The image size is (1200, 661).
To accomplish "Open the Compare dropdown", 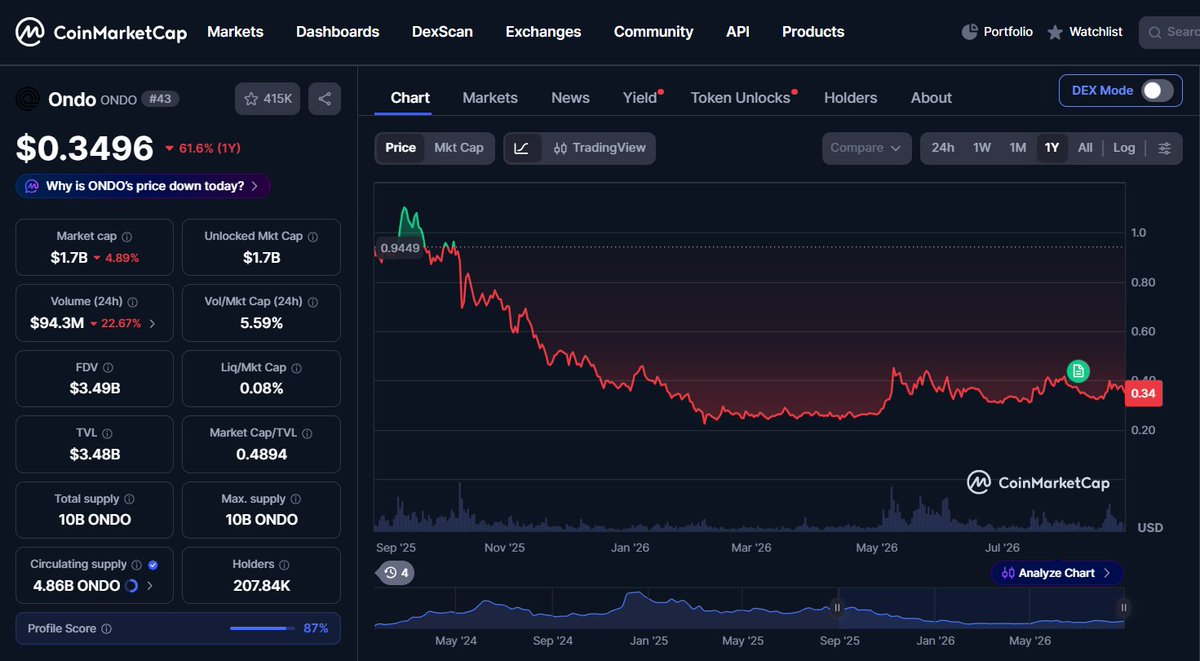I will coord(867,148).
